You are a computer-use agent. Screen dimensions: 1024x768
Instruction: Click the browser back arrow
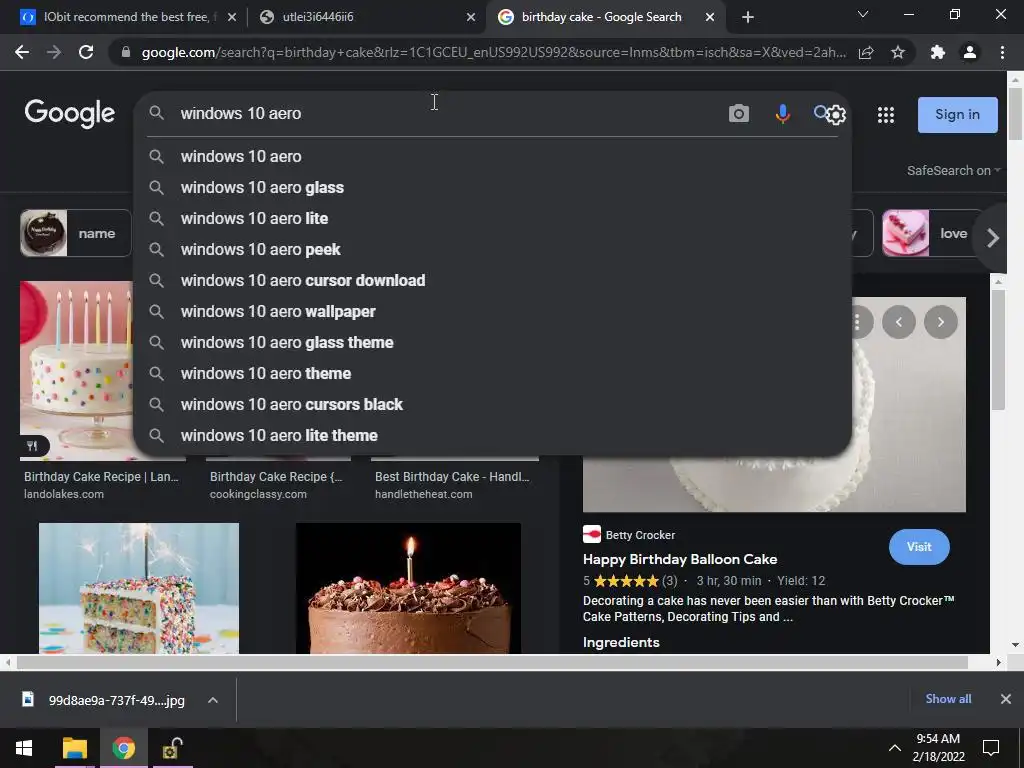[x=22, y=52]
